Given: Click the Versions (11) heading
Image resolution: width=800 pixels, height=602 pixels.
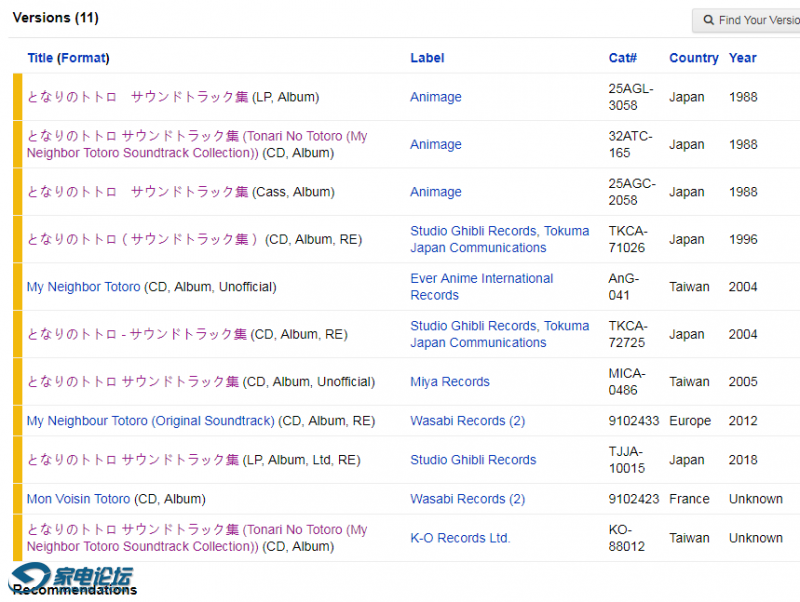Looking at the screenshot, I should [x=56, y=18].
